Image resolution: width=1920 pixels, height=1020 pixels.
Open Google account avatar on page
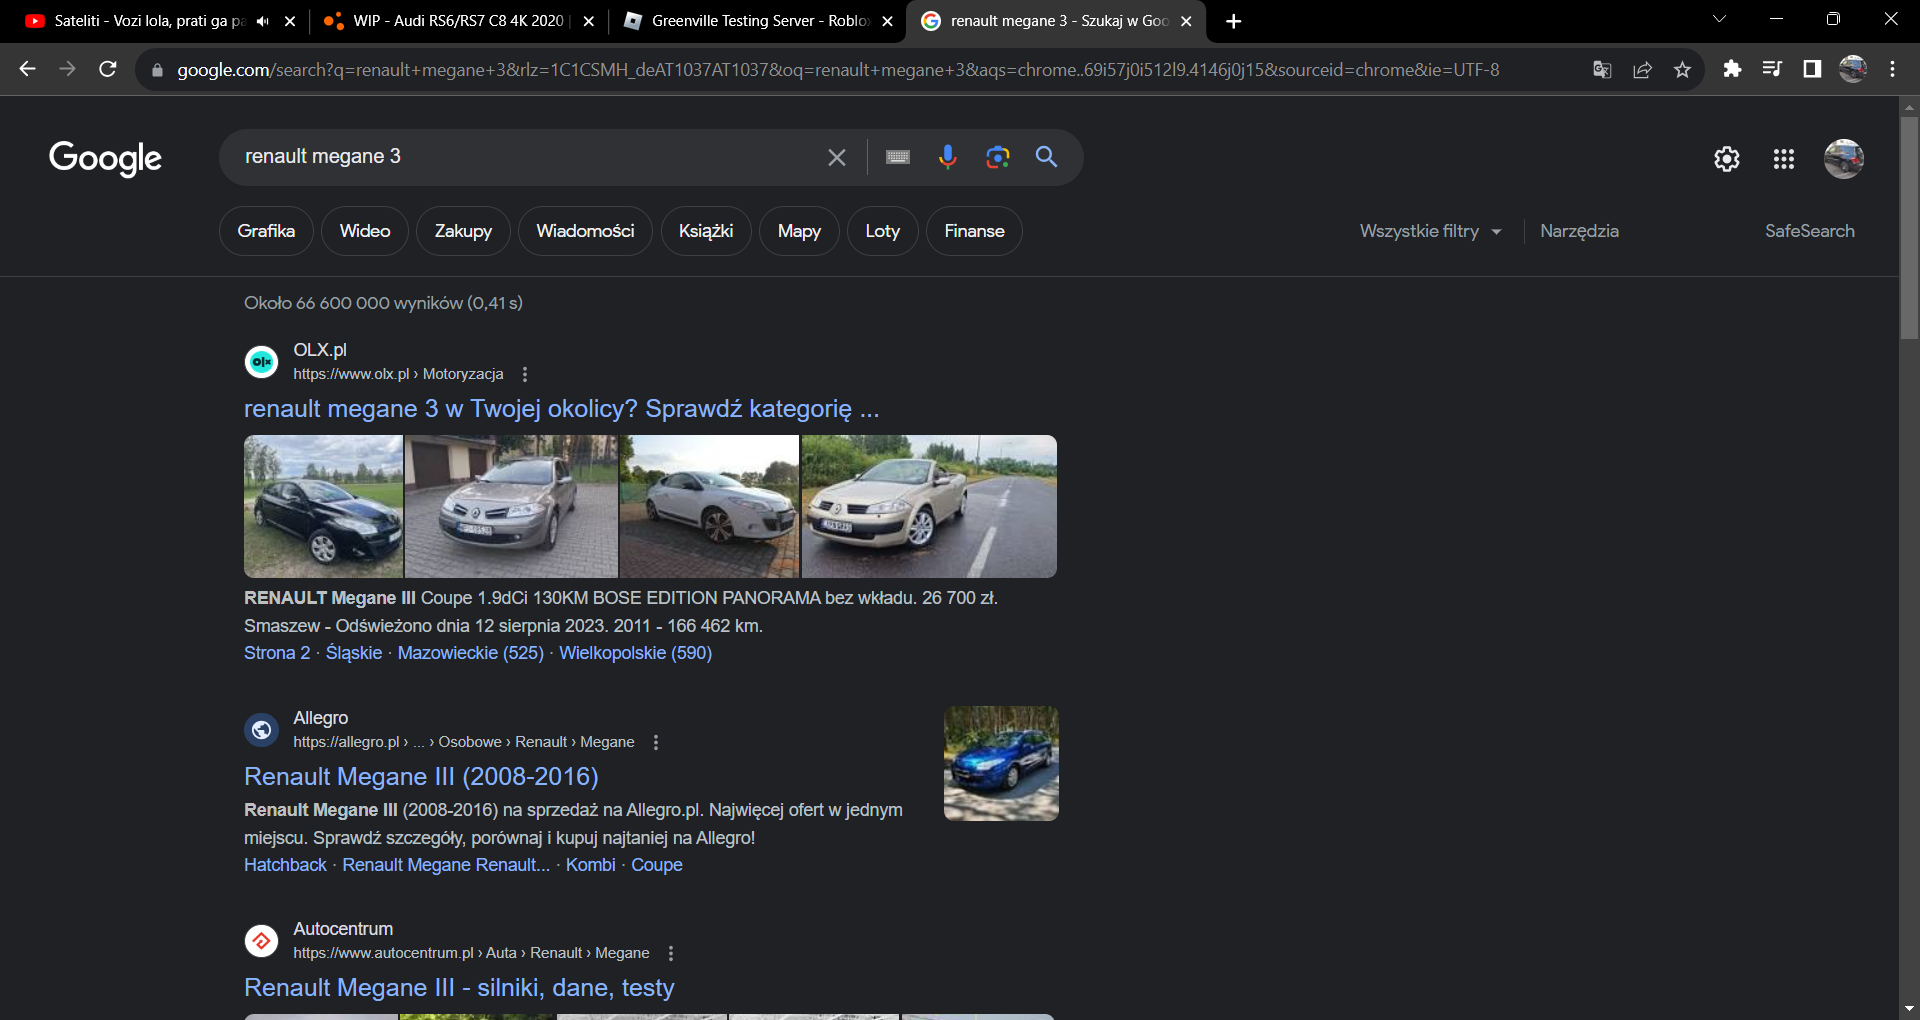(x=1844, y=159)
